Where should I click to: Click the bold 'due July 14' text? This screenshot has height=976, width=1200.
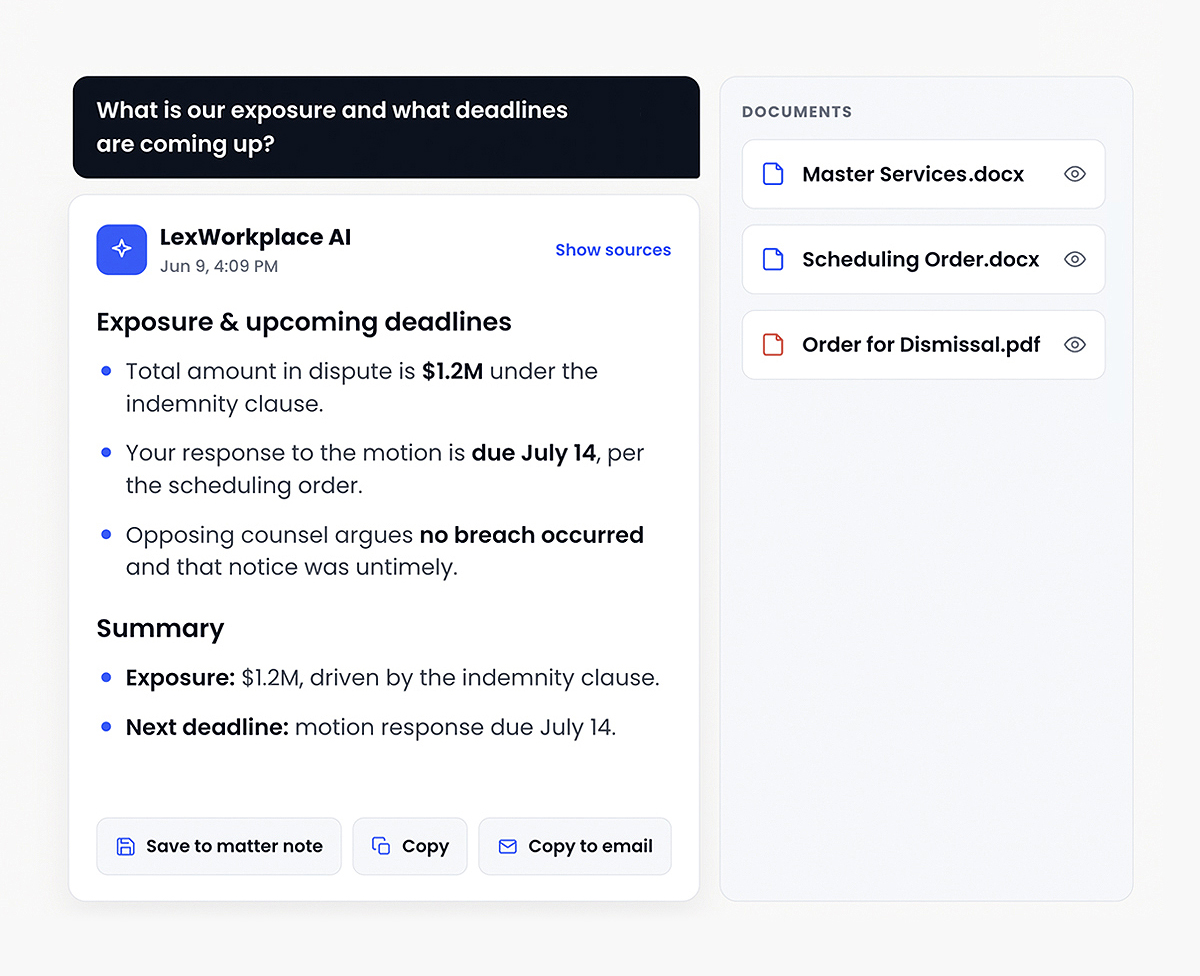(534, 453)
